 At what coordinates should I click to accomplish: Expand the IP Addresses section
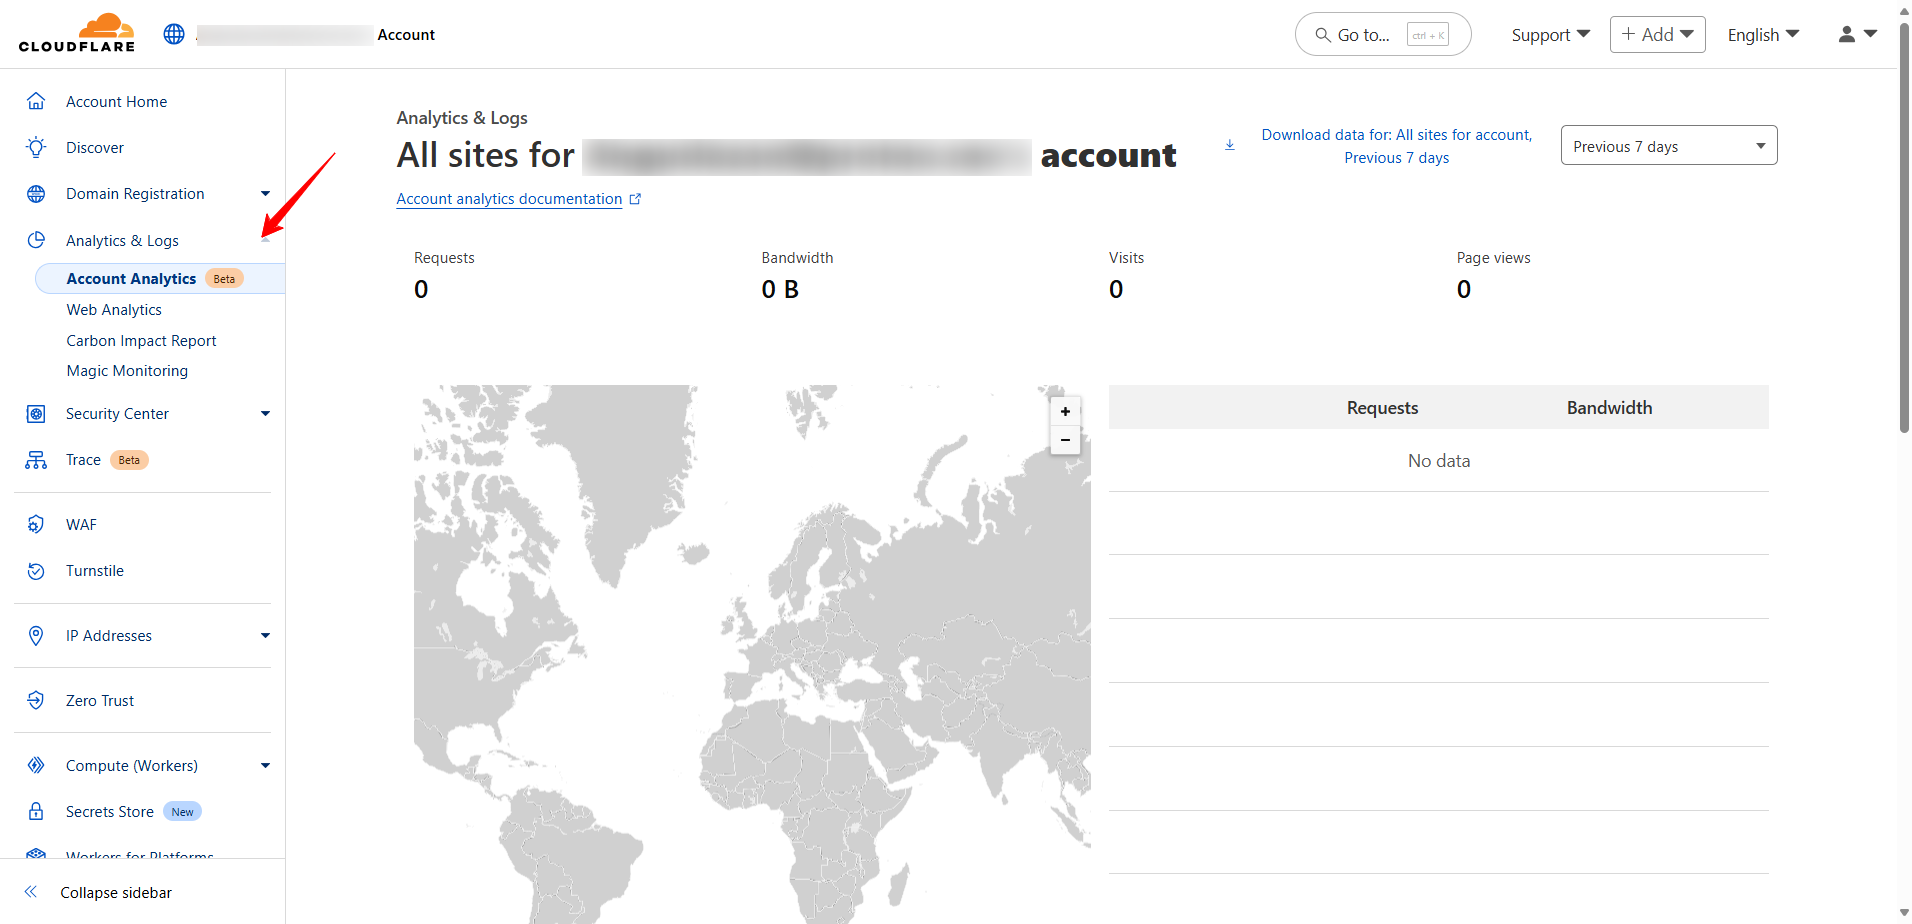click(x=265, y=636)
